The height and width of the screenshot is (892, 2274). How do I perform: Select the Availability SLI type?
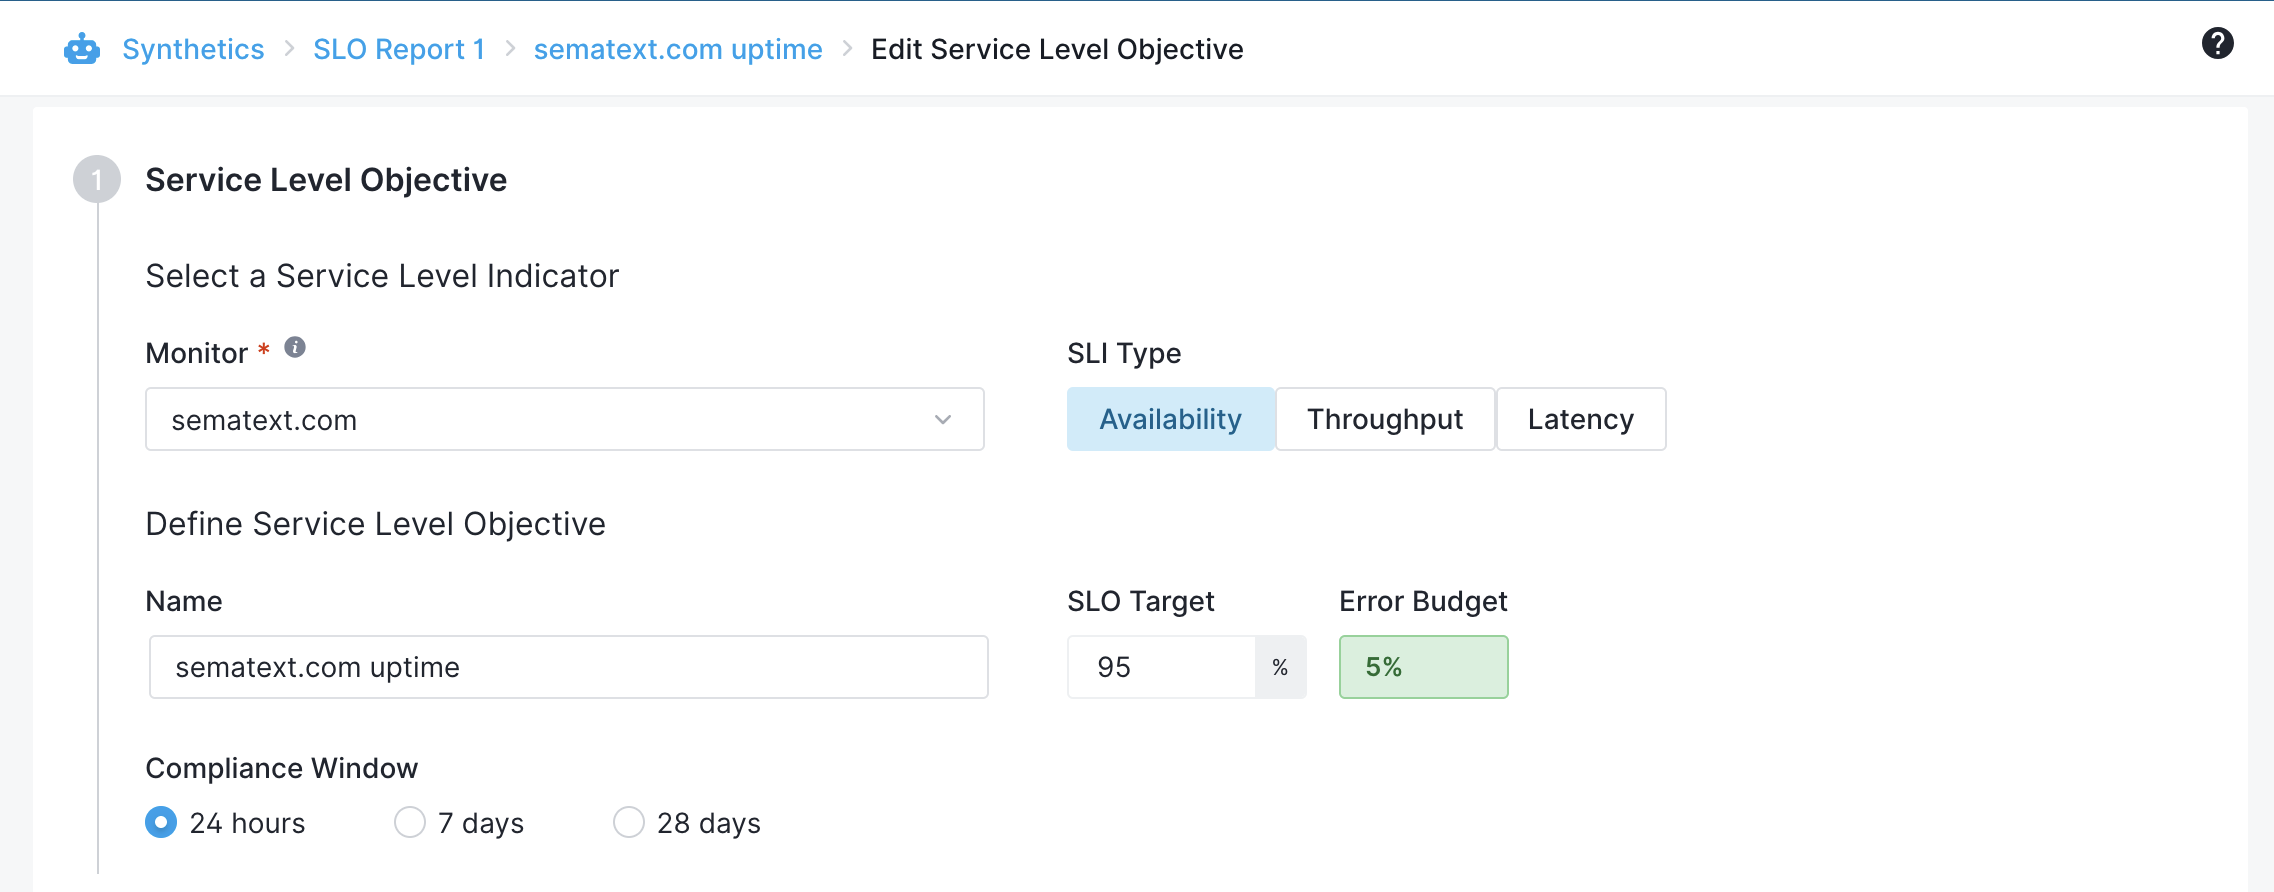(x=1171, y=419)
